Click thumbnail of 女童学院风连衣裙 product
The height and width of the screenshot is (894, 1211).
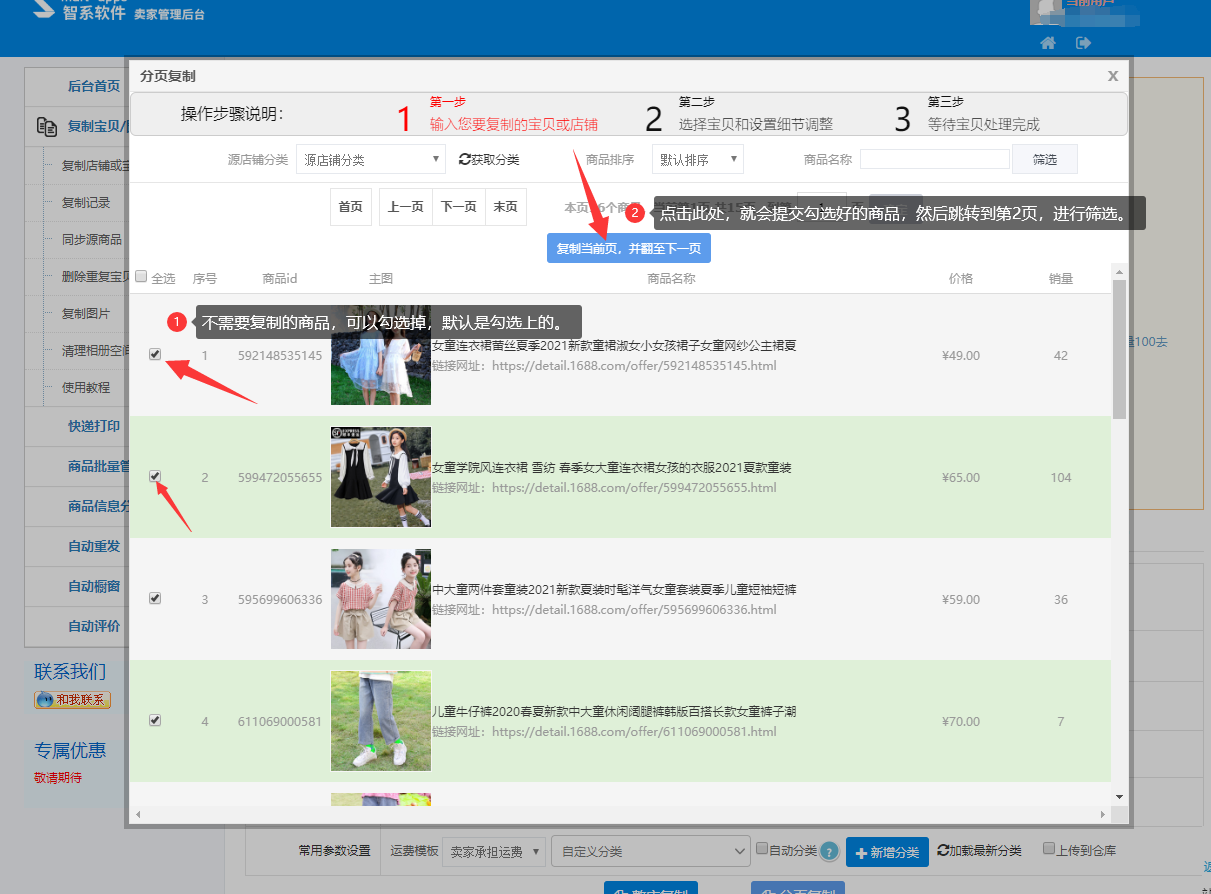(381, 477)
